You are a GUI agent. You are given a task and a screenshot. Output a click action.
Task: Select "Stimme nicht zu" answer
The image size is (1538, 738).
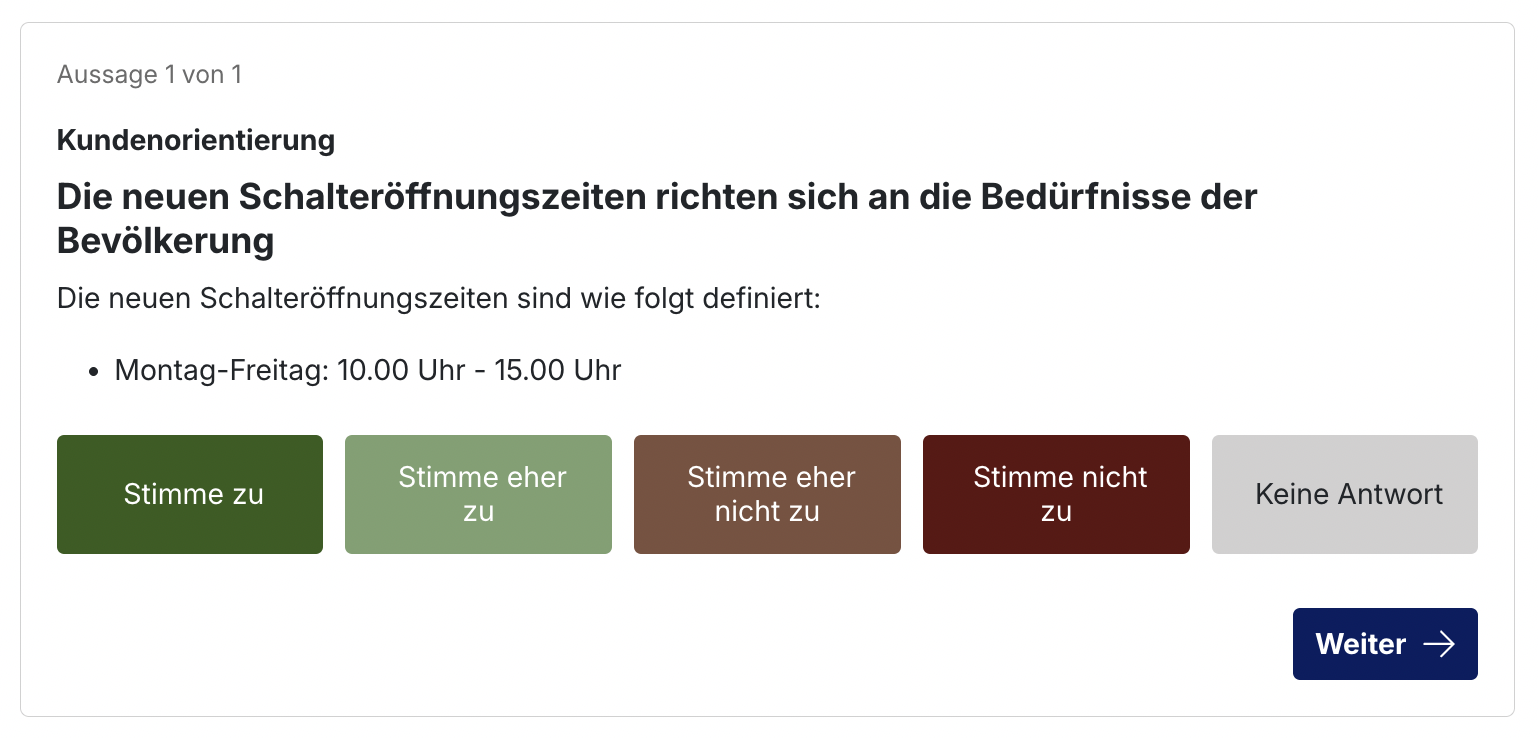tap(1056, 494)
